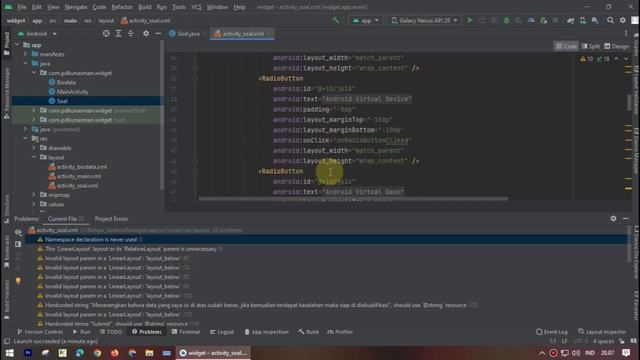Go to previous highlighted problem arrow
The width and height of the screenshot is (640, 360).
(x=616, y=59)
